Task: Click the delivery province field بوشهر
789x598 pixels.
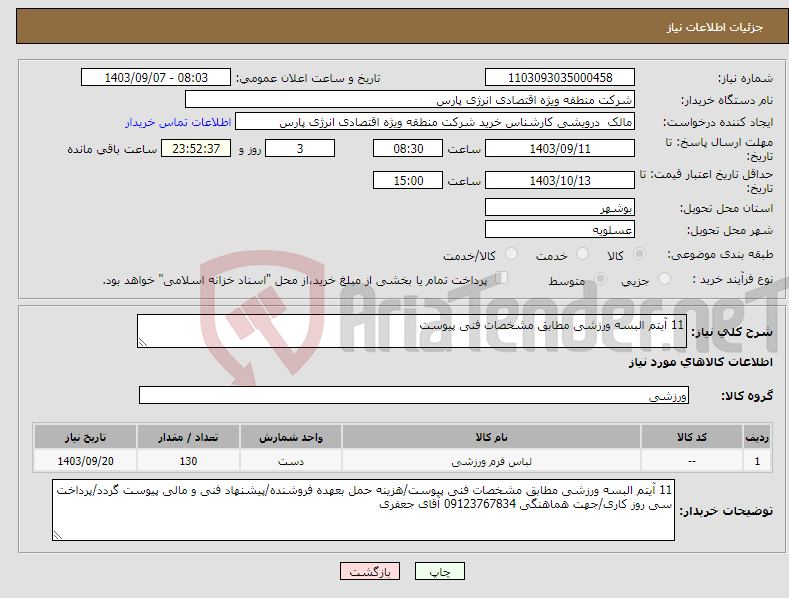Action: click(x=560, y=207)
